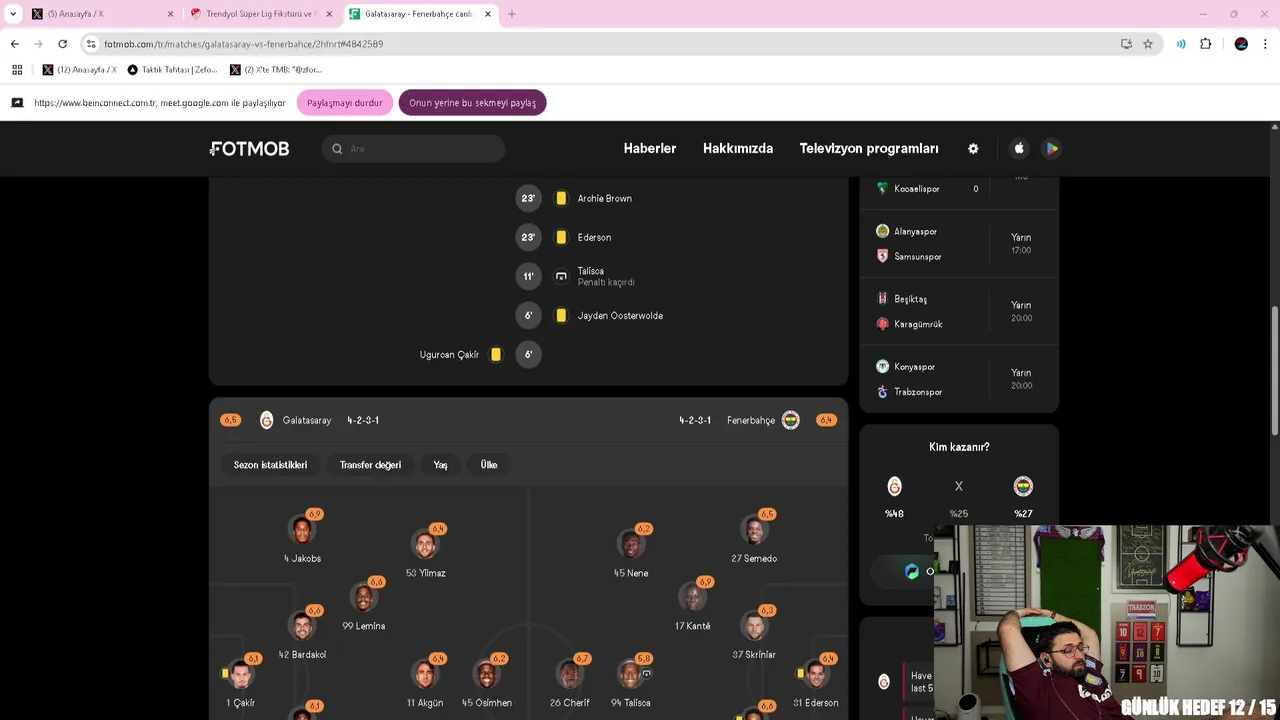The height and width of the screenshot is (720, 1280).
Task: Click Onun yerine bu sekmeyi paylaş
Action: coord(472,103)
